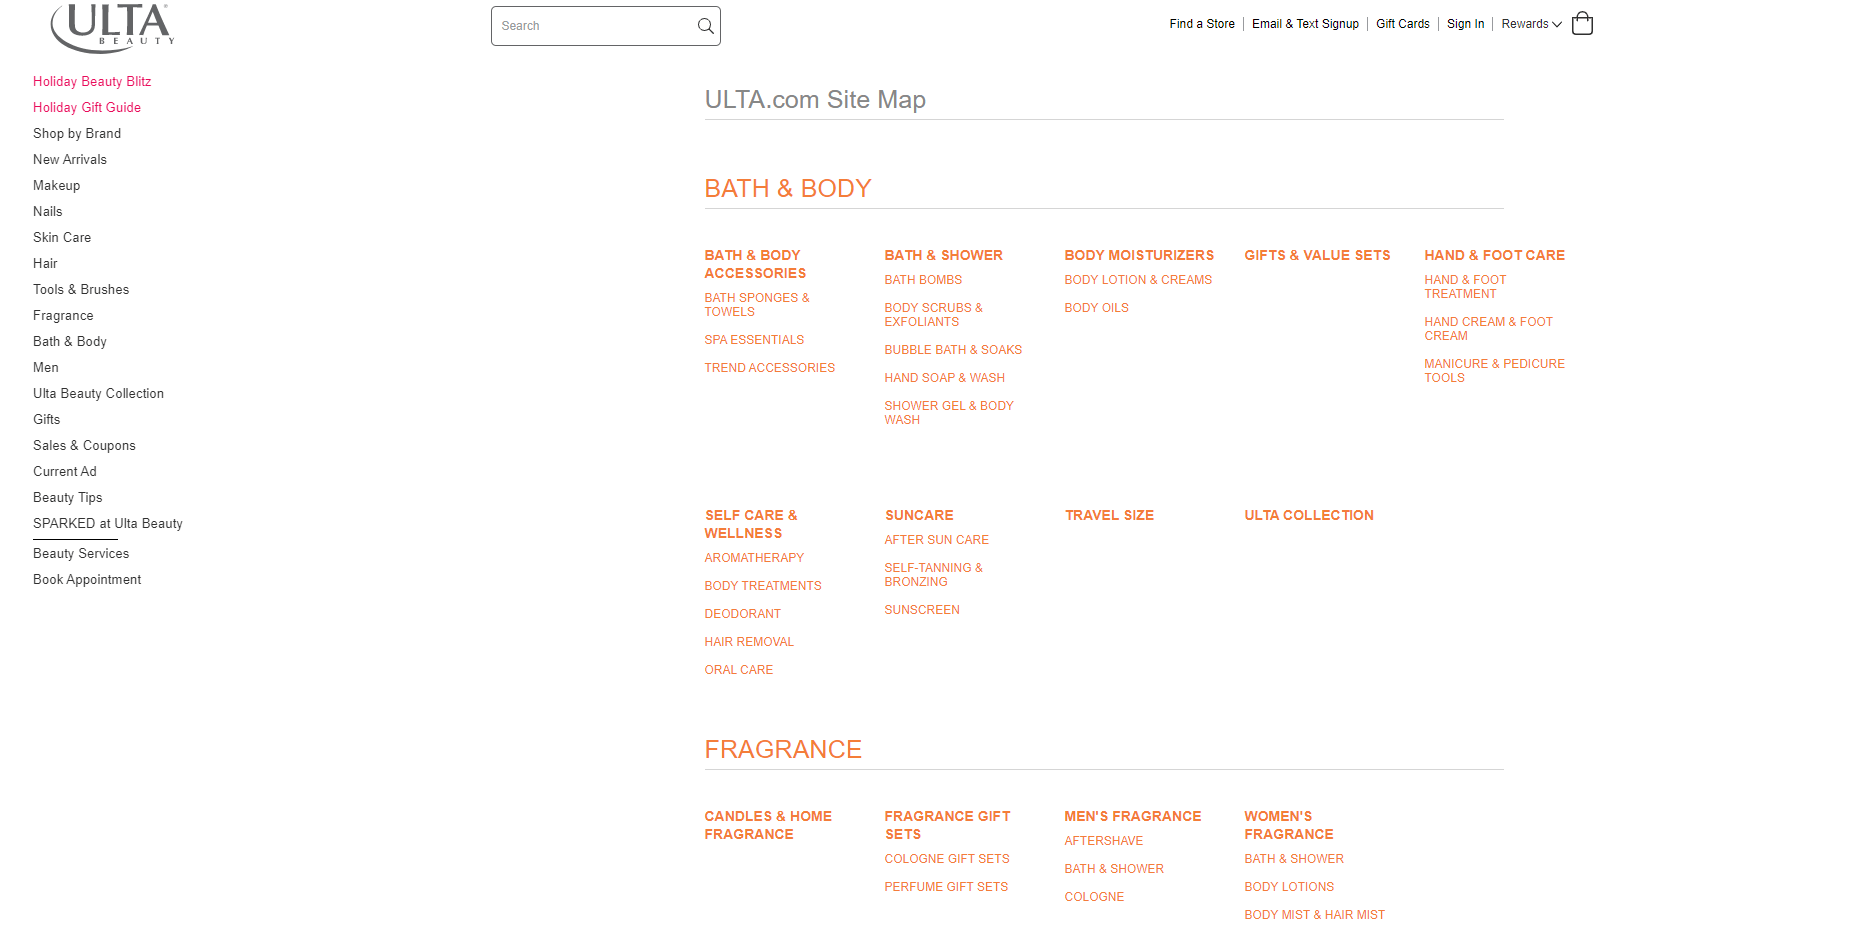Open BATH & SHOWER heading under Bath & Body
The width and height of the screenshot is (1864, 926).
943,255
